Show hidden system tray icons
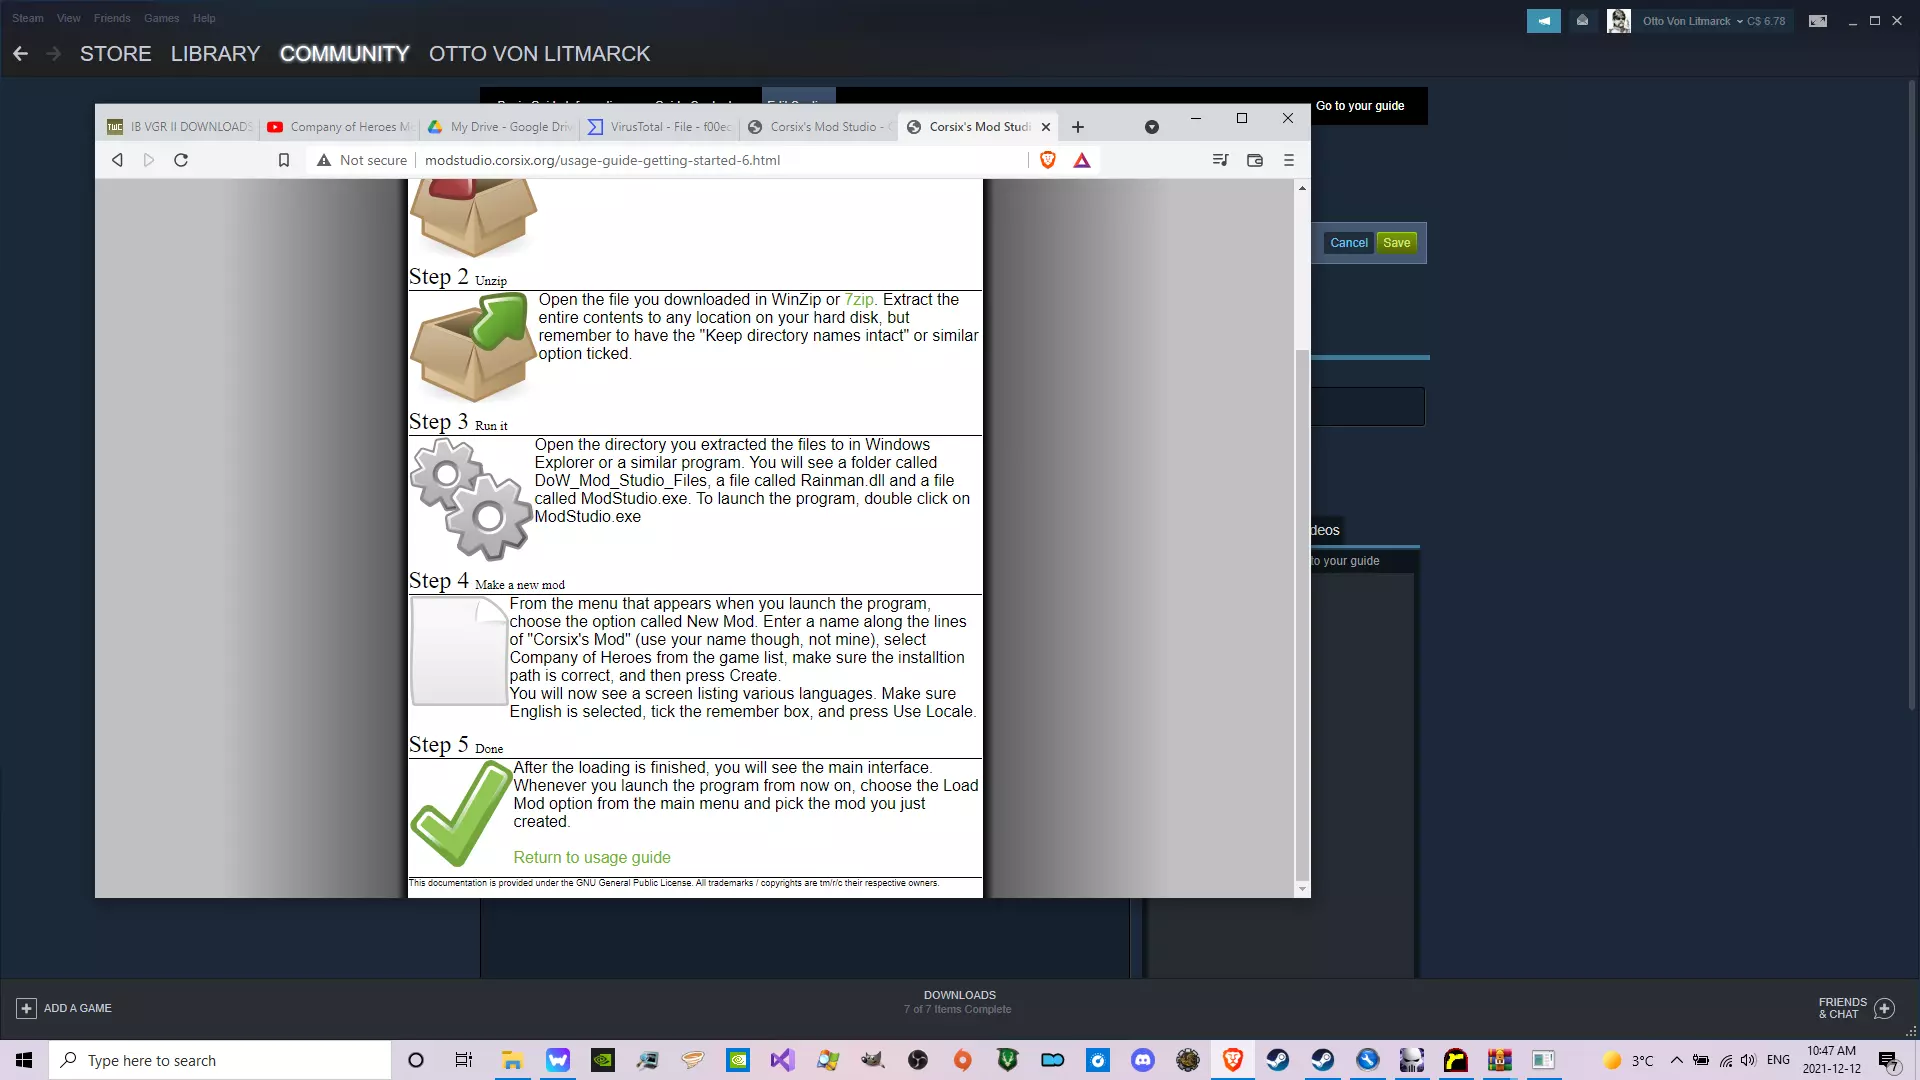 (x=1676, y=1060)
